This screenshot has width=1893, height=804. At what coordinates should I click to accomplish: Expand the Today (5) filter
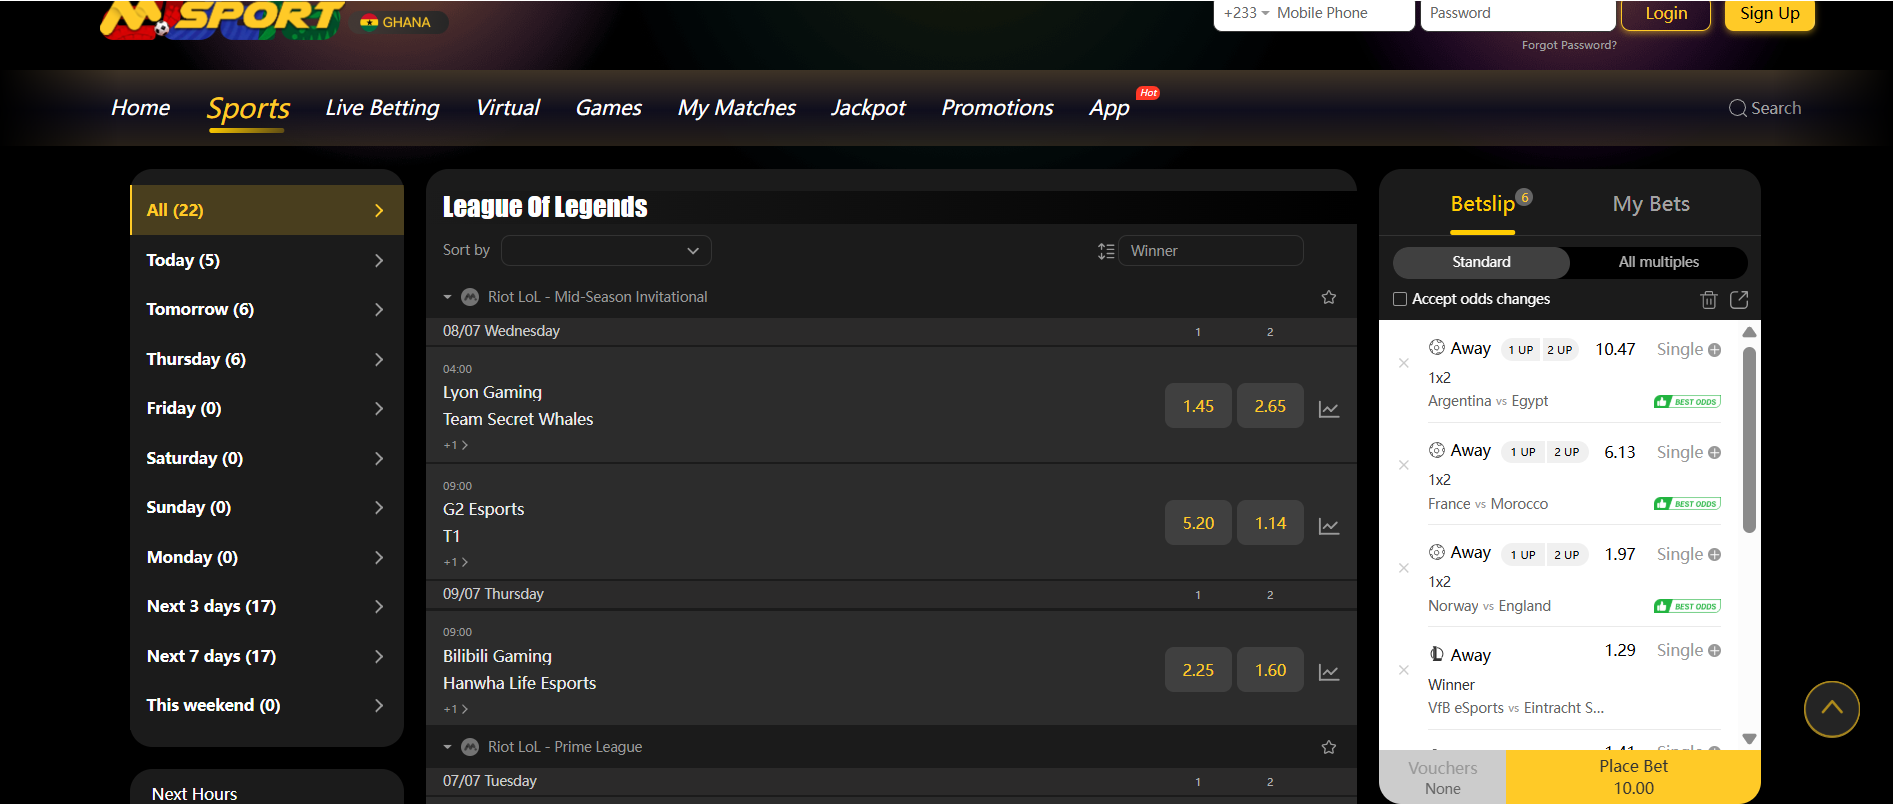coord(267,260)
